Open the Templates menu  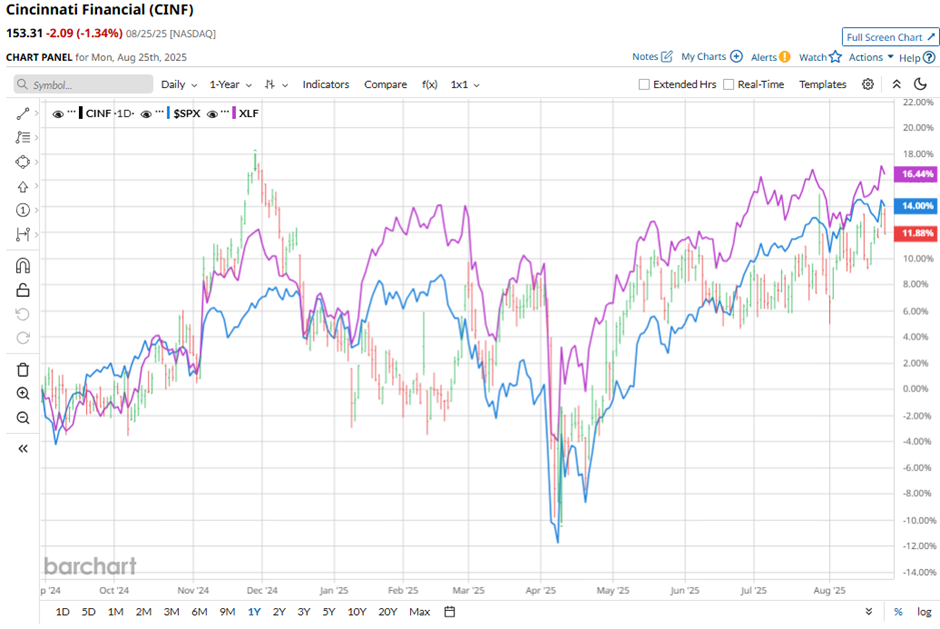(x=822, y=85)
